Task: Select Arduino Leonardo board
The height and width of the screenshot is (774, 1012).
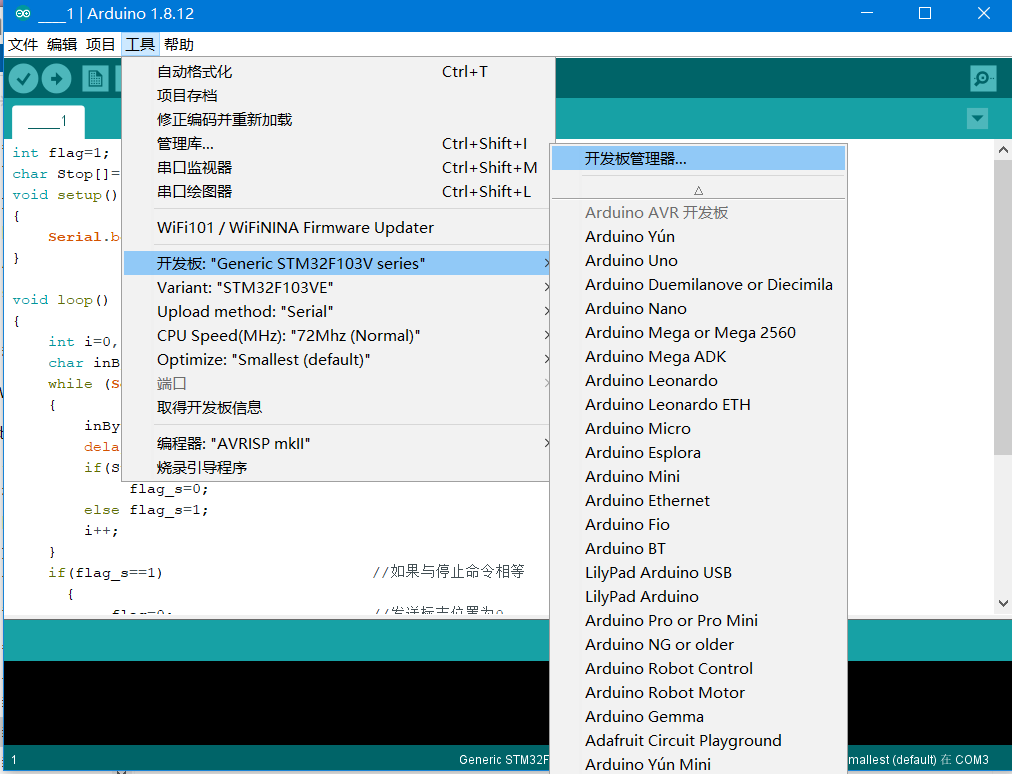Action: pos(698,380)
